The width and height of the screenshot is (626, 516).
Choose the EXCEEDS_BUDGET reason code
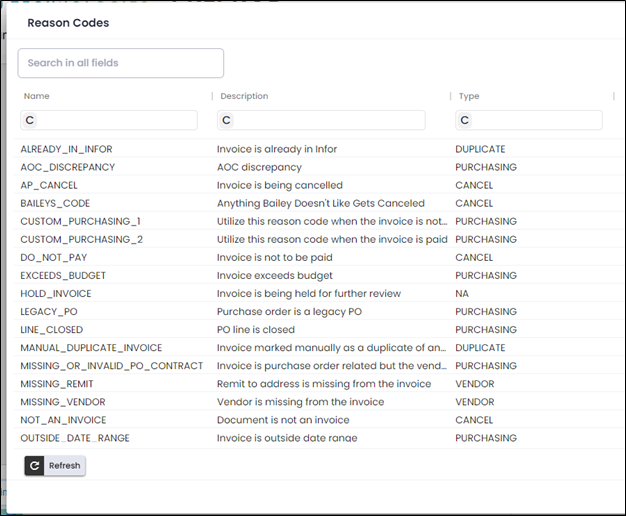click(63, 275)
